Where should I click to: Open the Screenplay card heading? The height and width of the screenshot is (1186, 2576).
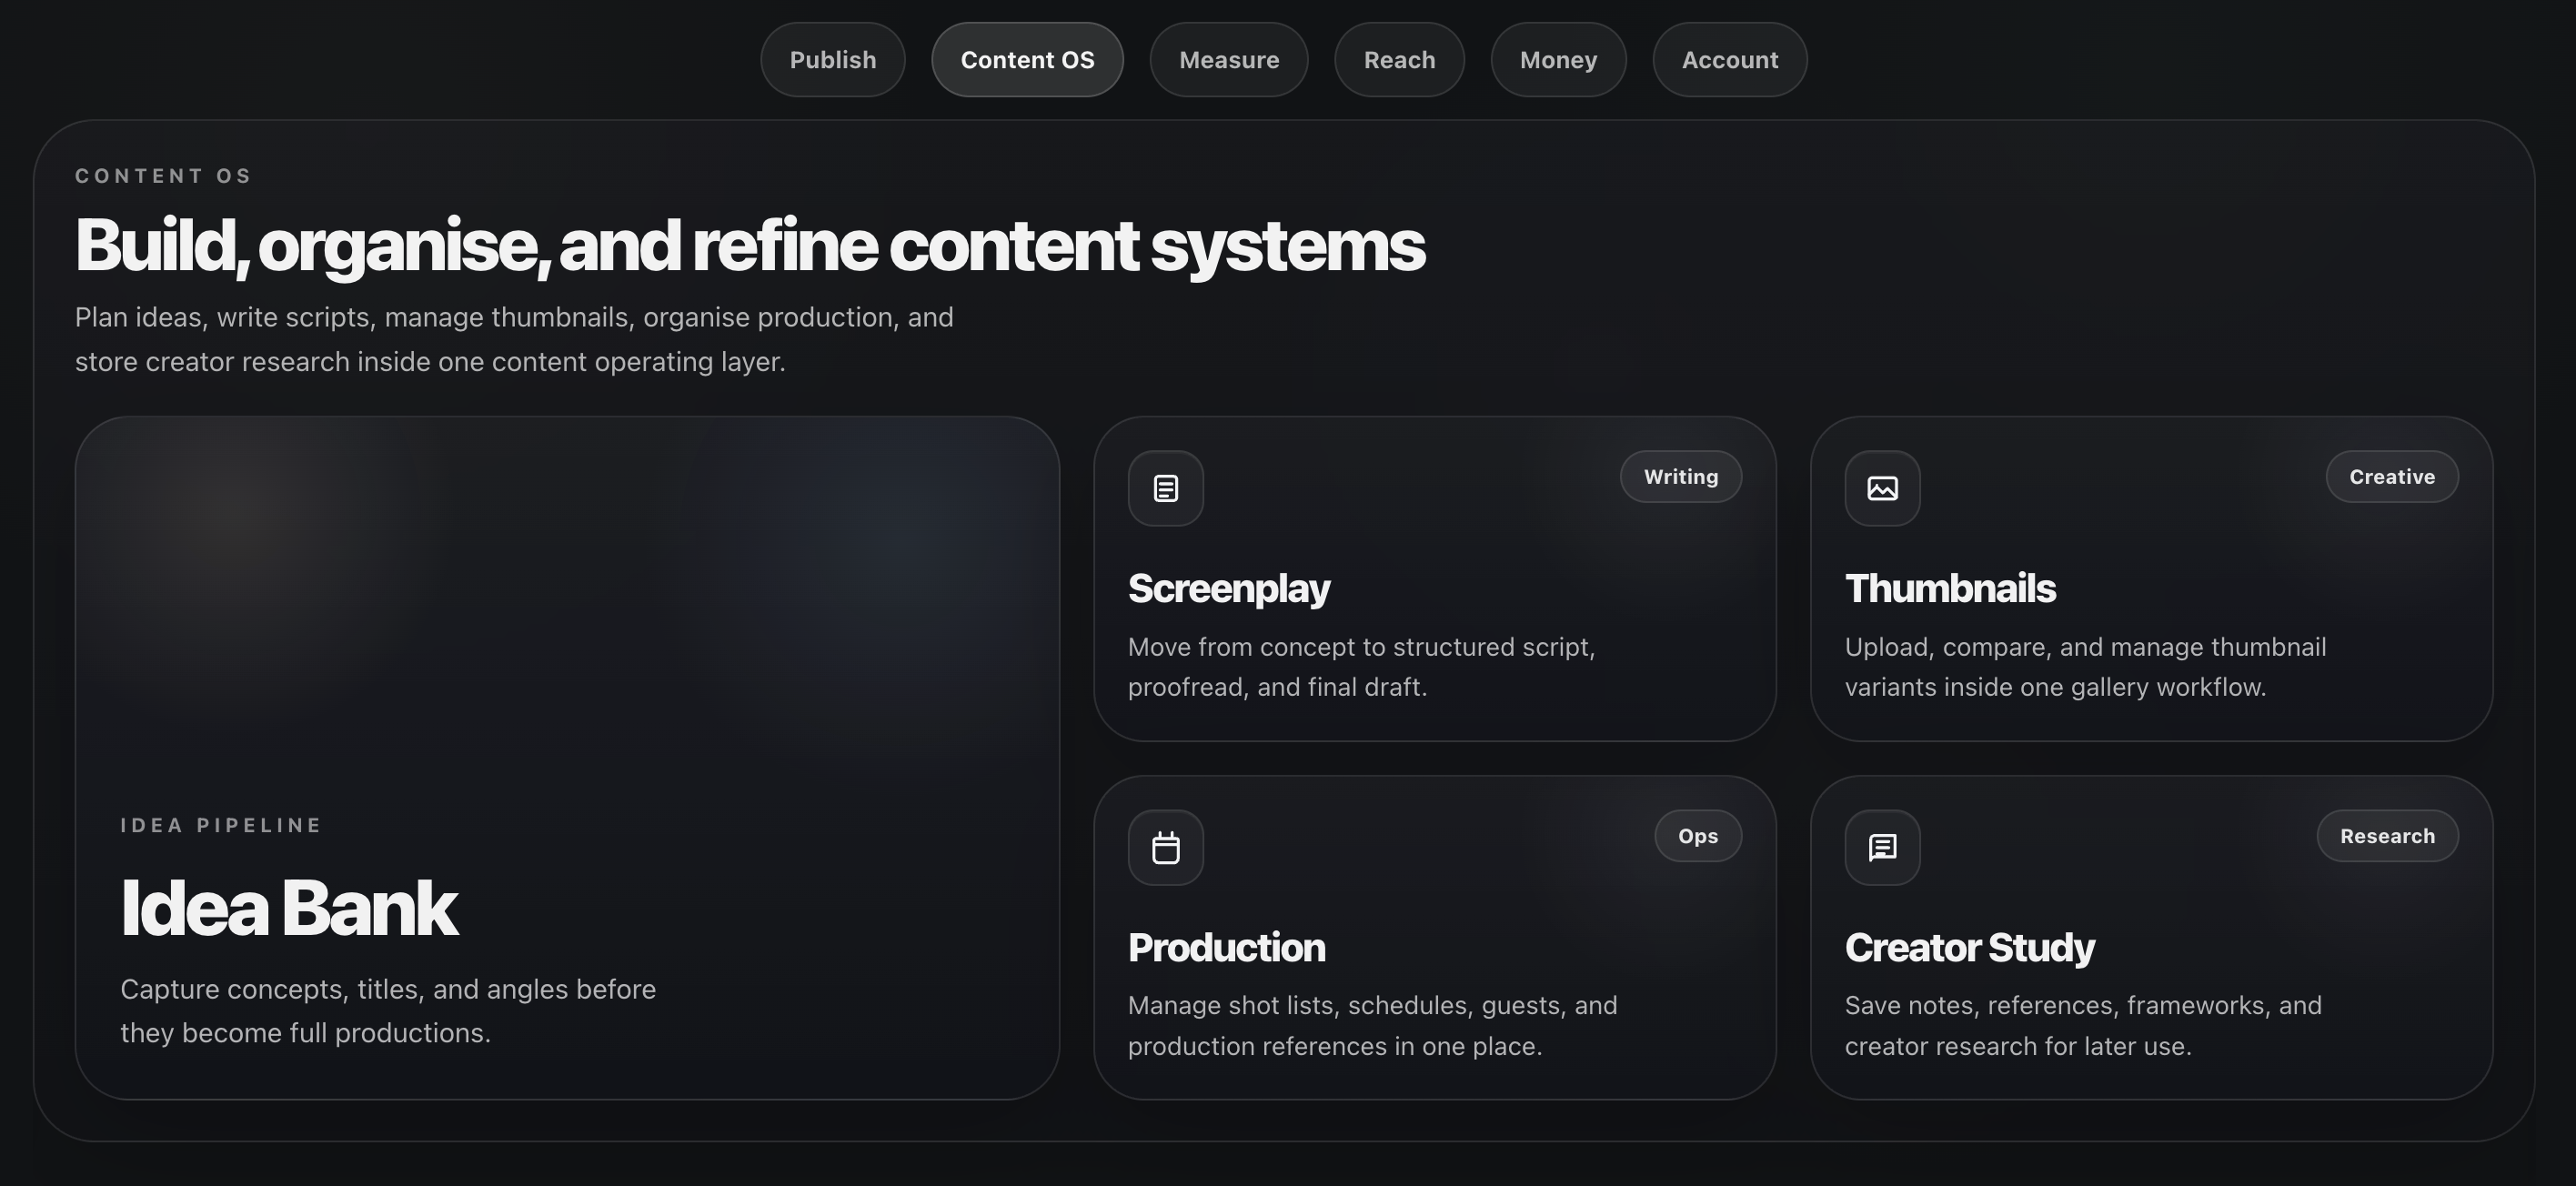point(1229,589)
